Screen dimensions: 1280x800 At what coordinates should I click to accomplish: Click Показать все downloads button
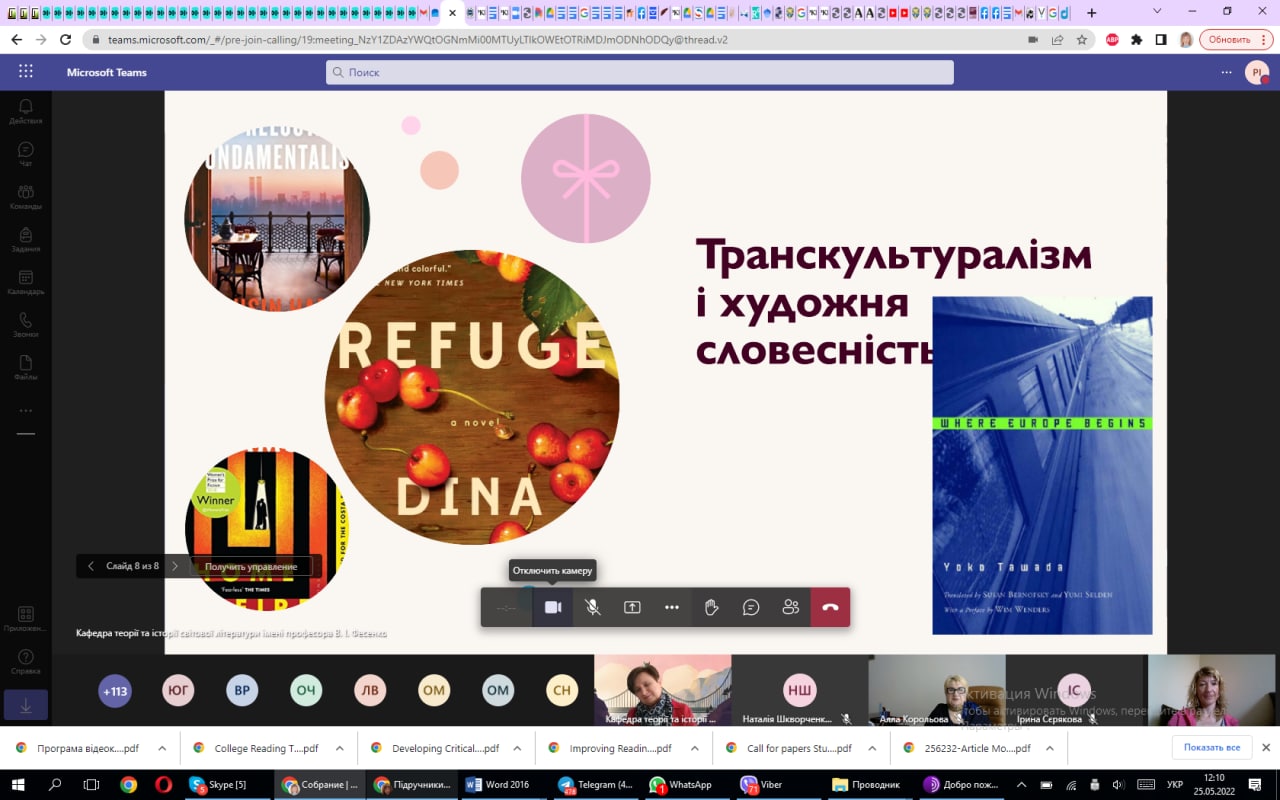1212,748
